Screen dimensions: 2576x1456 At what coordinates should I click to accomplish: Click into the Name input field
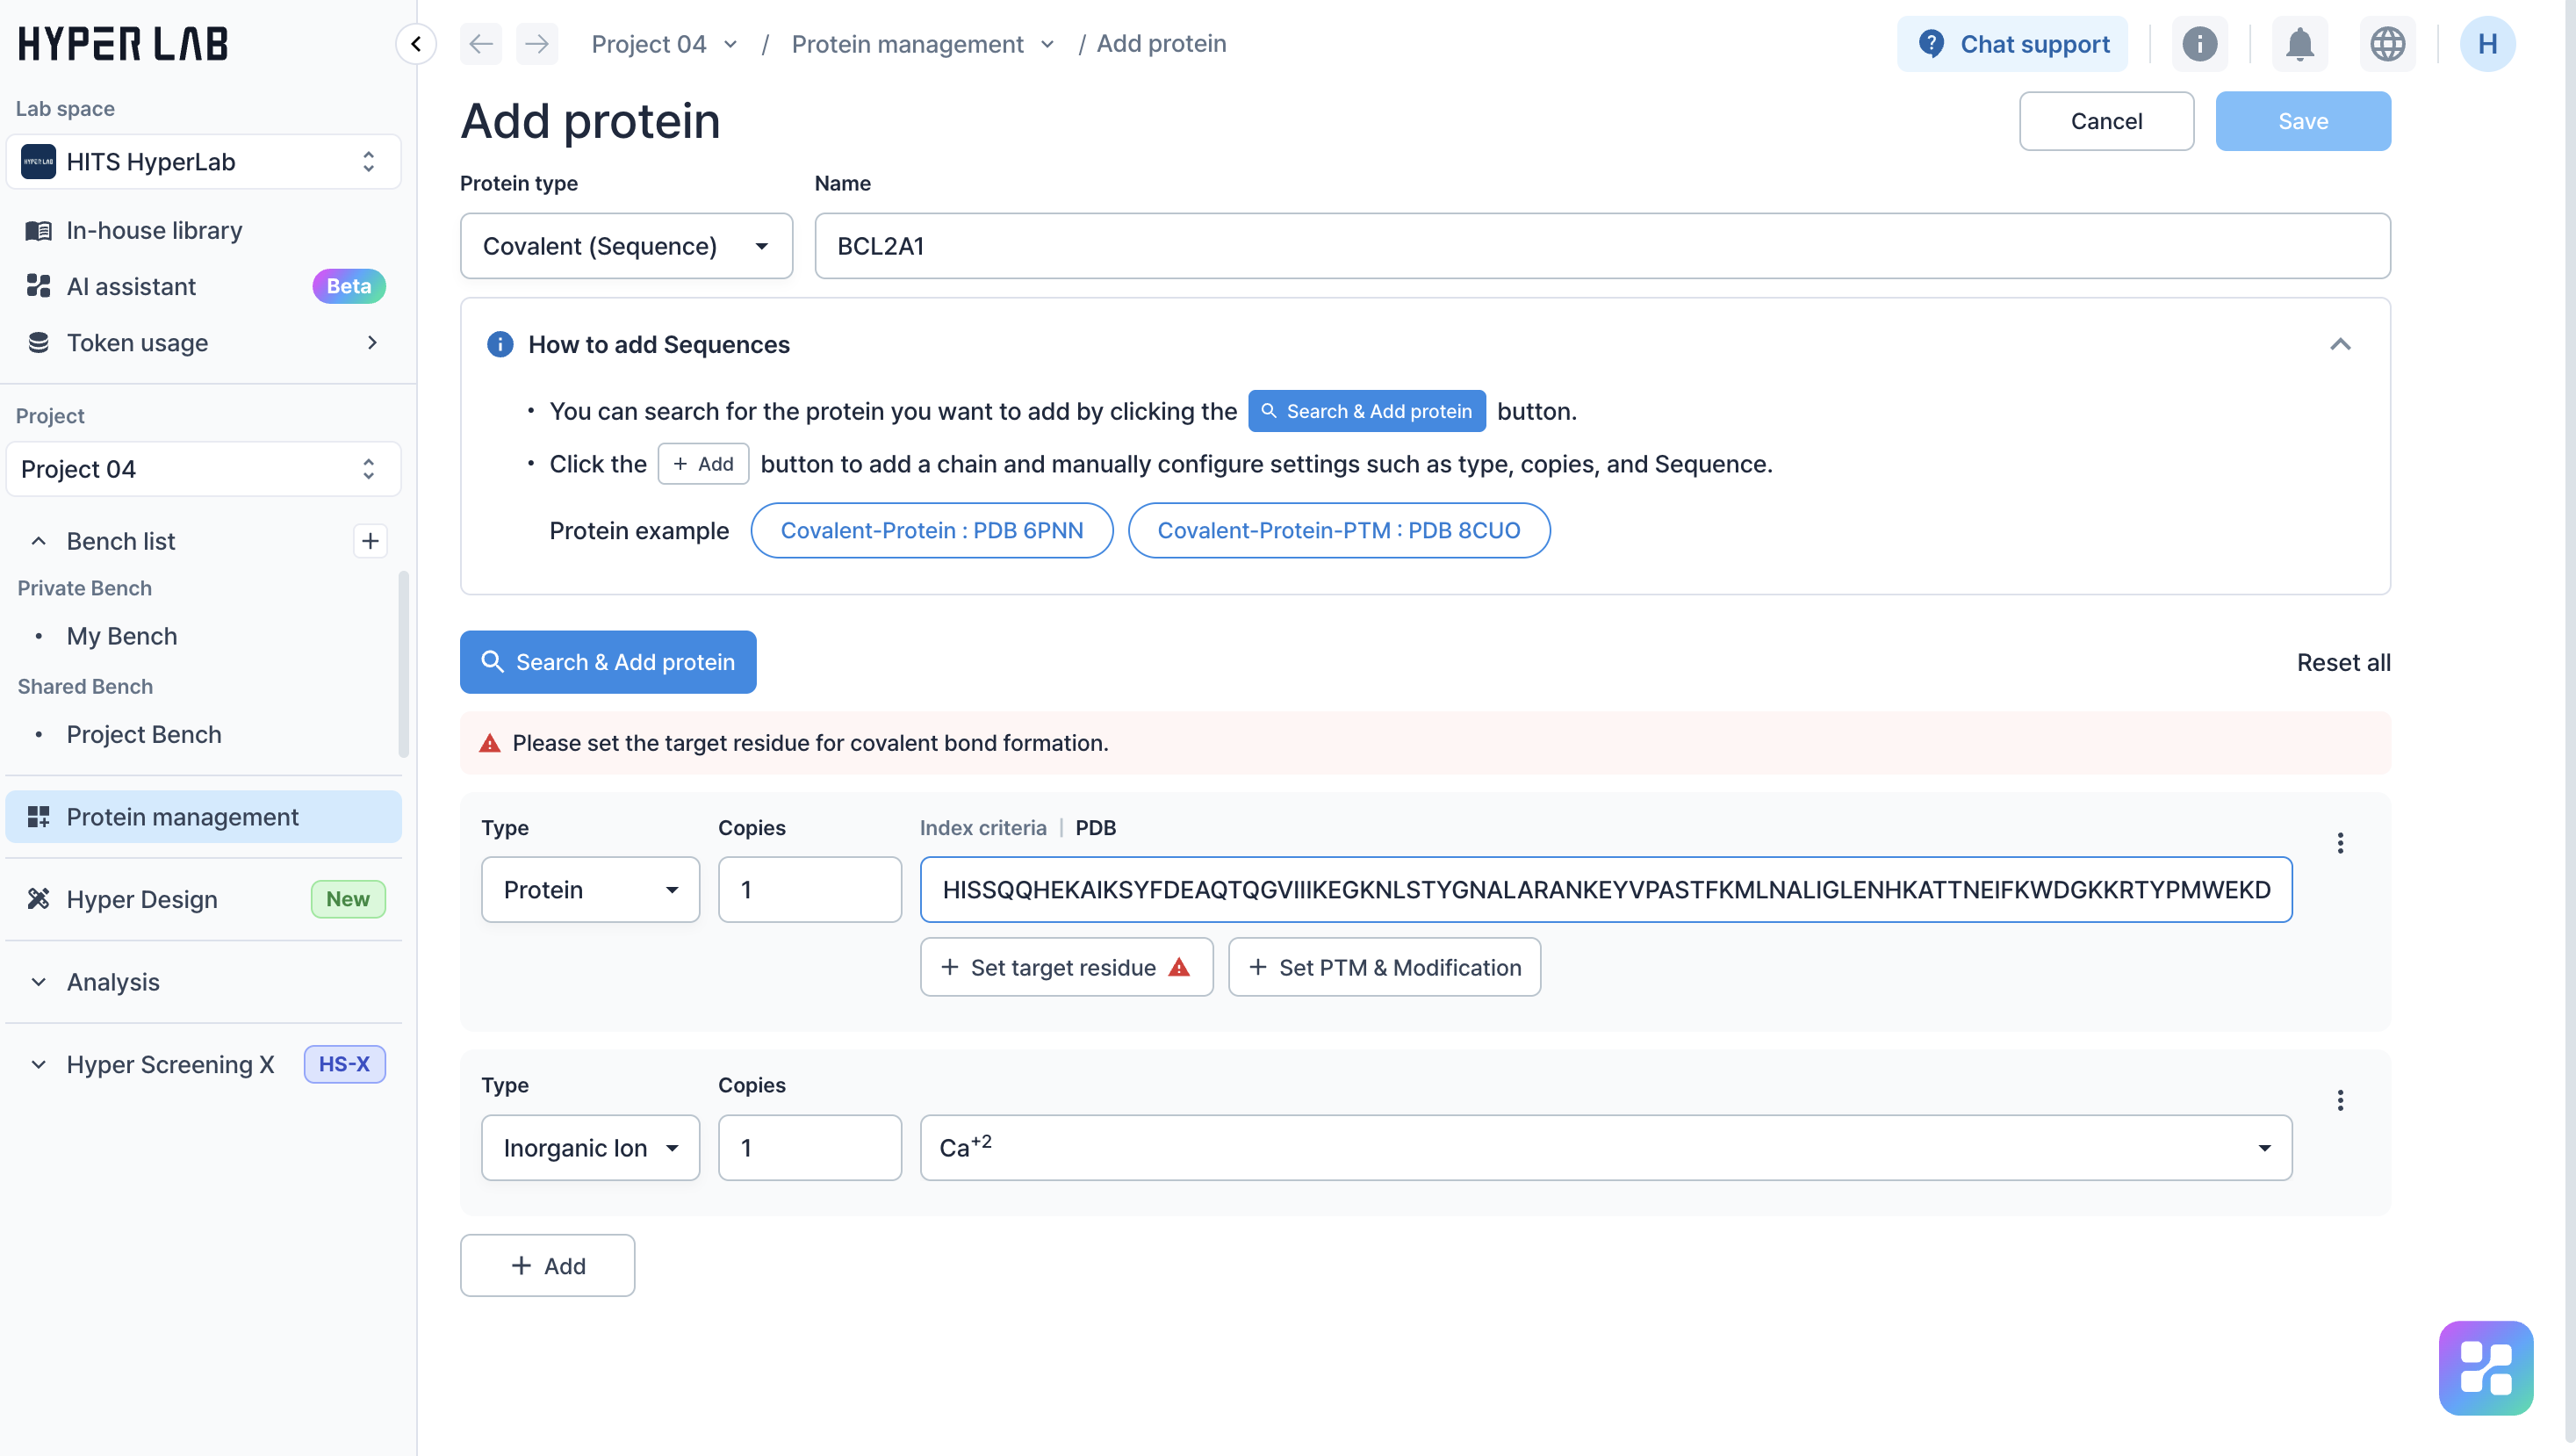point(1601,246)
